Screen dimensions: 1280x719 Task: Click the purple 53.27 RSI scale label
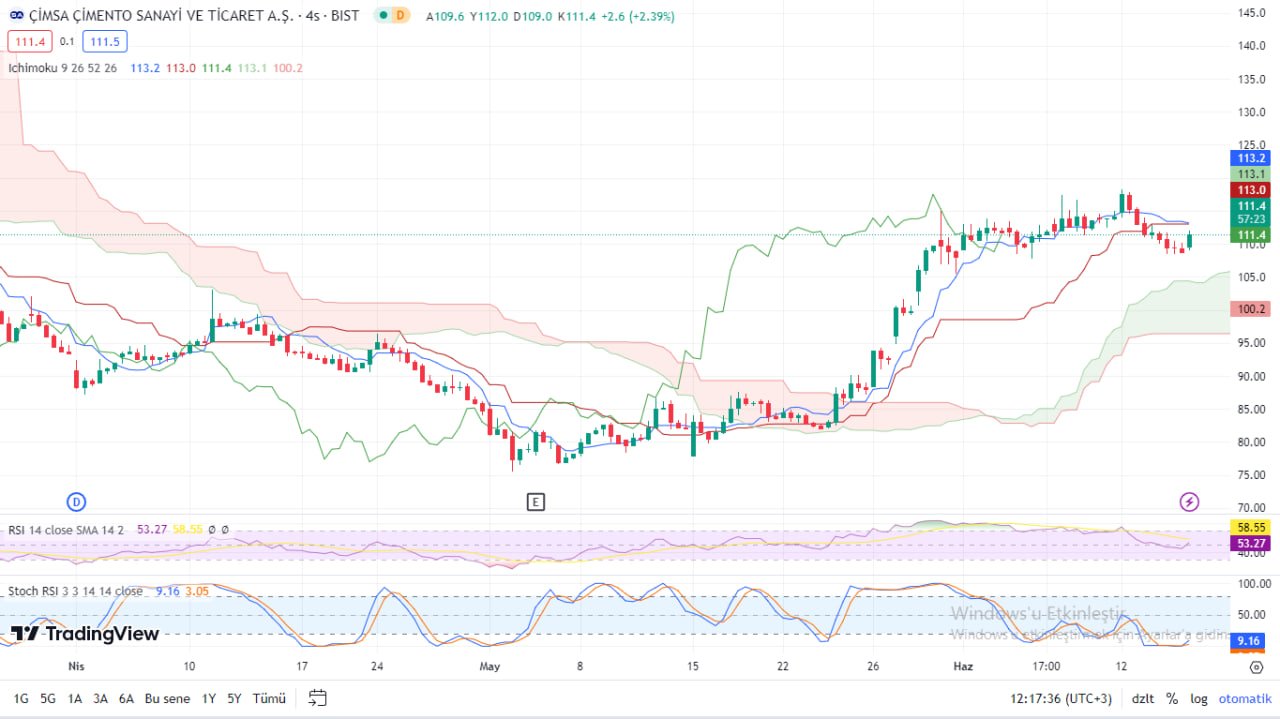click(1251, 543)
